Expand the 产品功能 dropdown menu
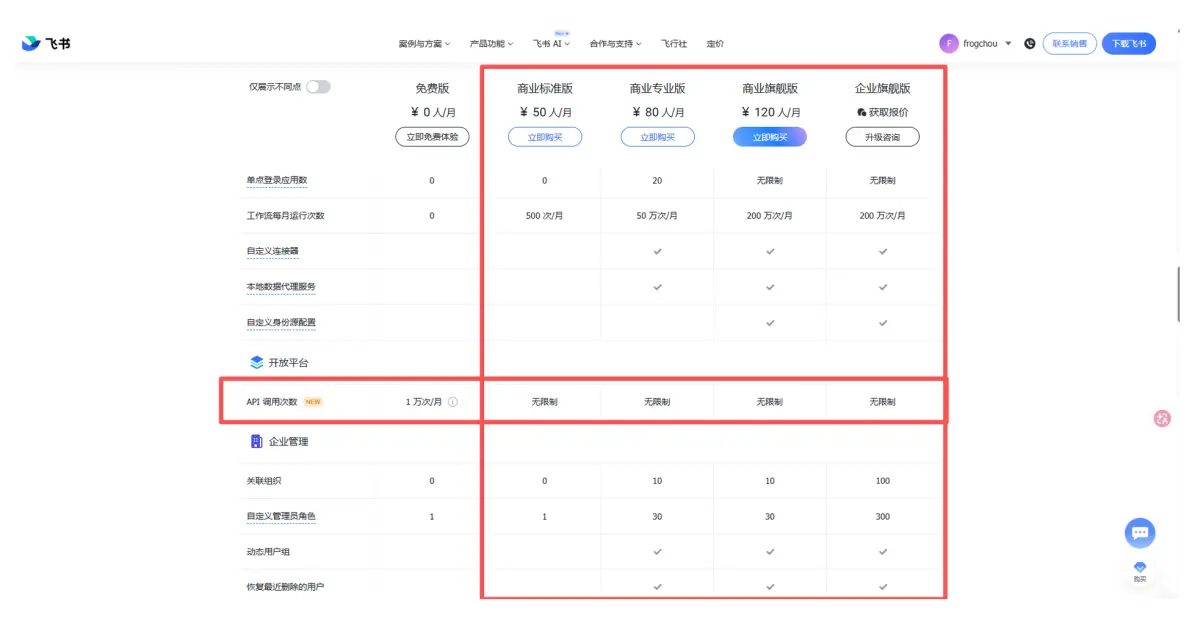This screenshot has width=1192, height=626. pos(491,44)
